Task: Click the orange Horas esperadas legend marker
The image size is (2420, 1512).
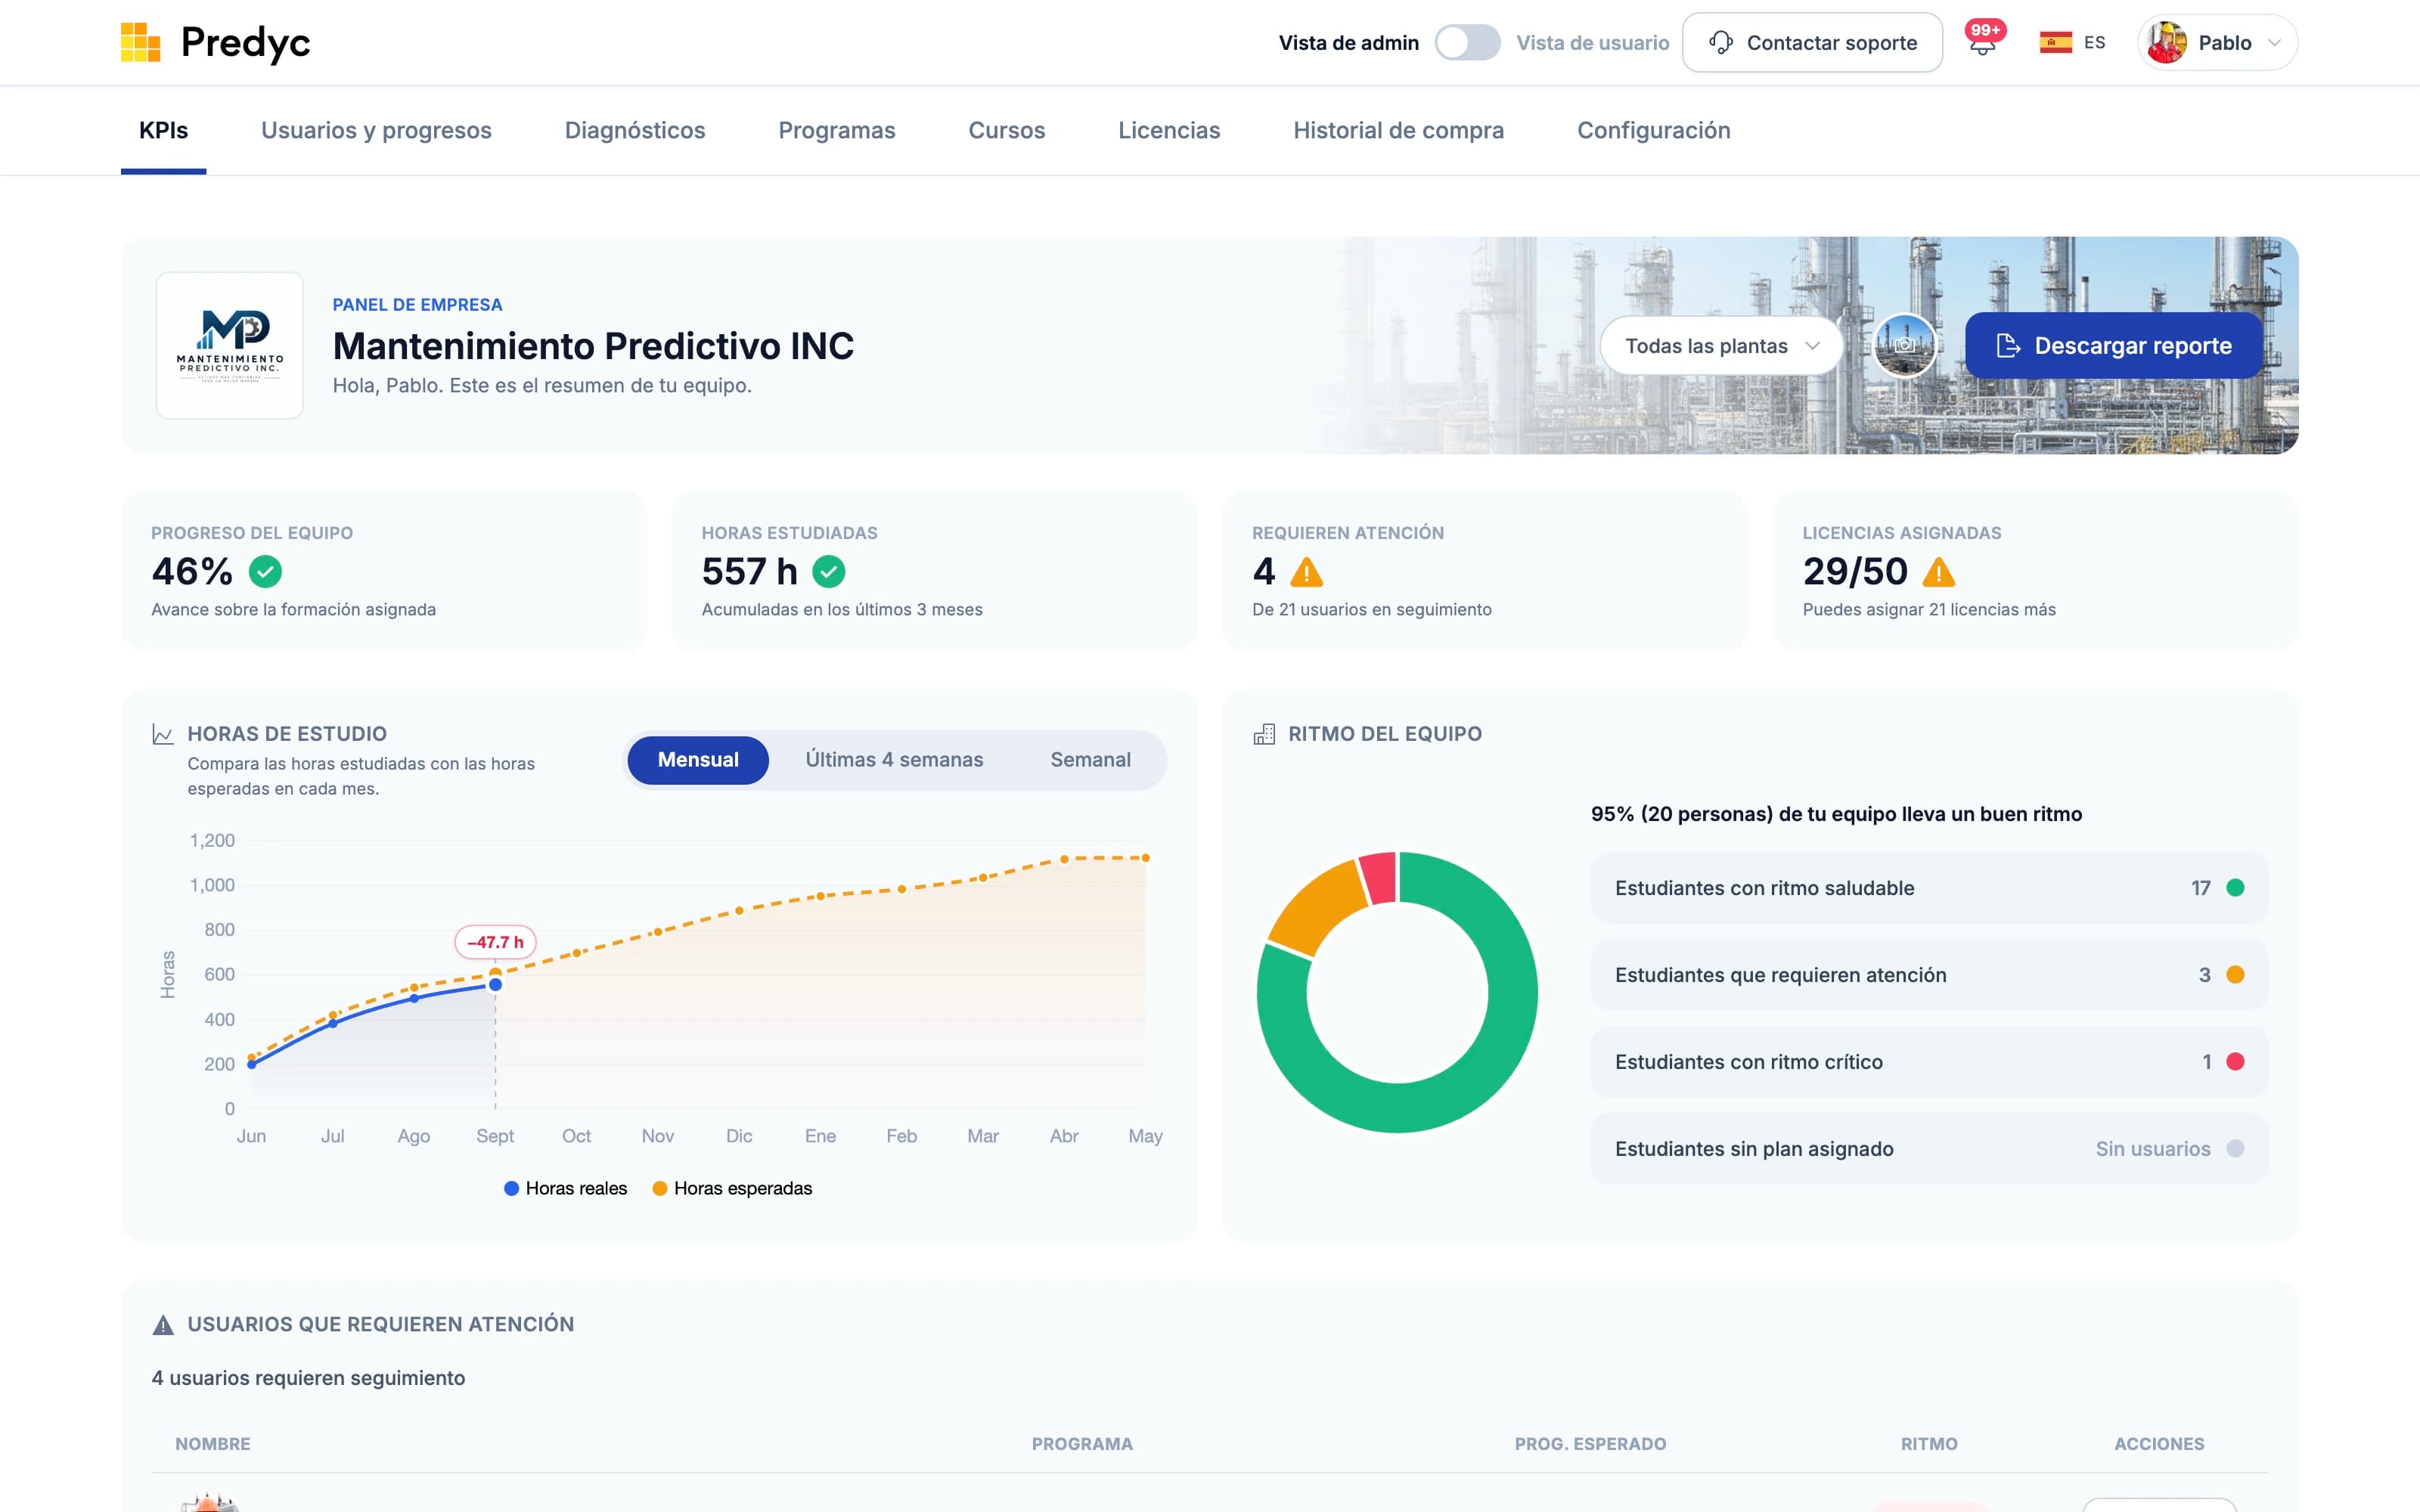Action: [x=659, y=1188]
